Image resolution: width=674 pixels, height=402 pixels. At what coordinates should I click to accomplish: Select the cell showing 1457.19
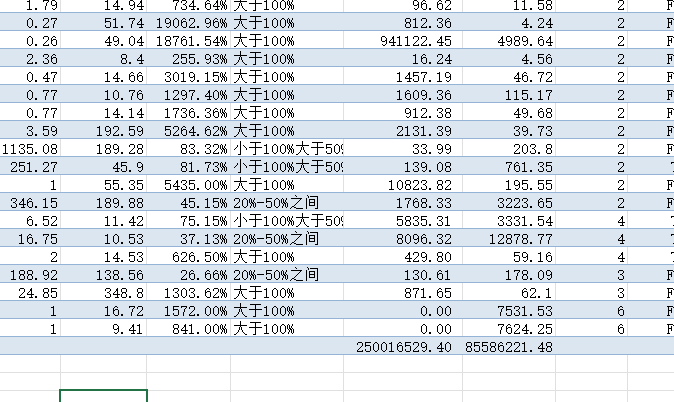[403, 77]
